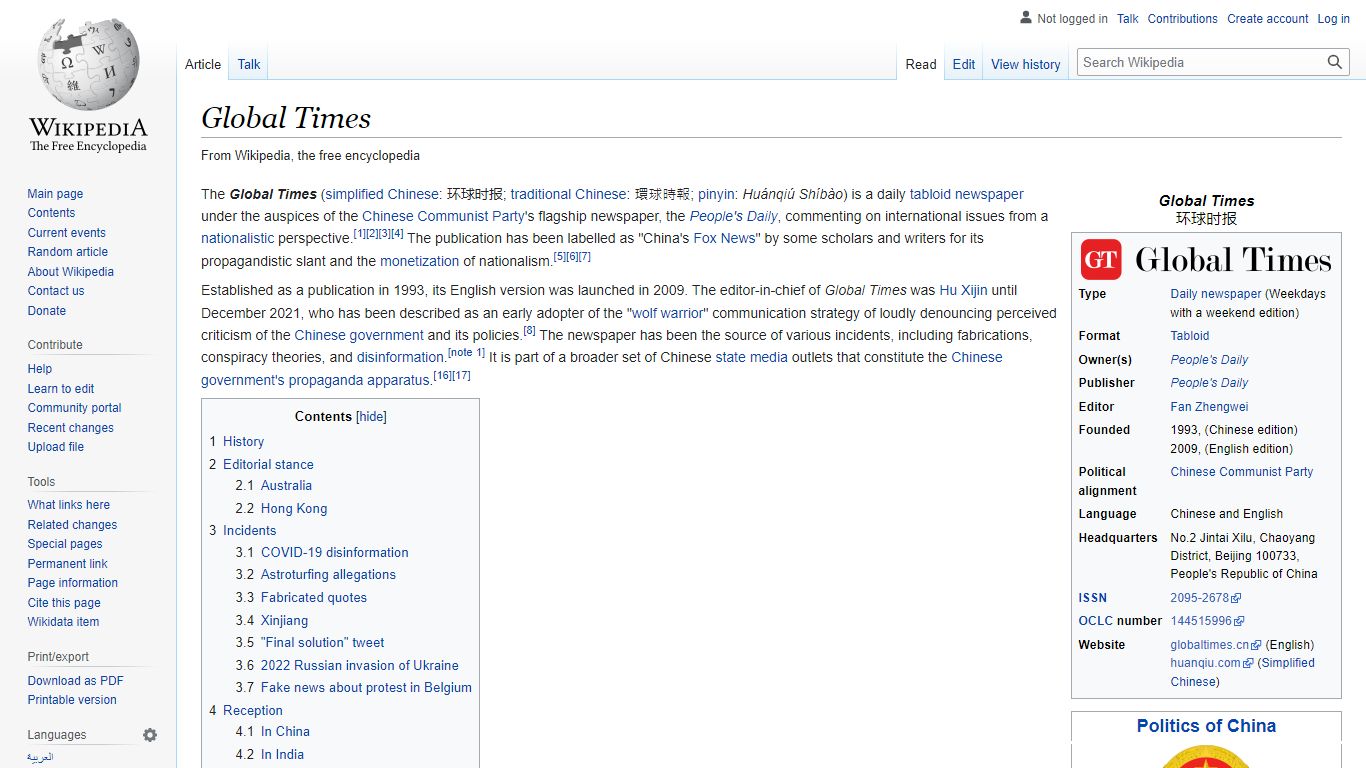Jump to Reception section
The height and width of the screenshot is (768, 1366).
[252, 710]
